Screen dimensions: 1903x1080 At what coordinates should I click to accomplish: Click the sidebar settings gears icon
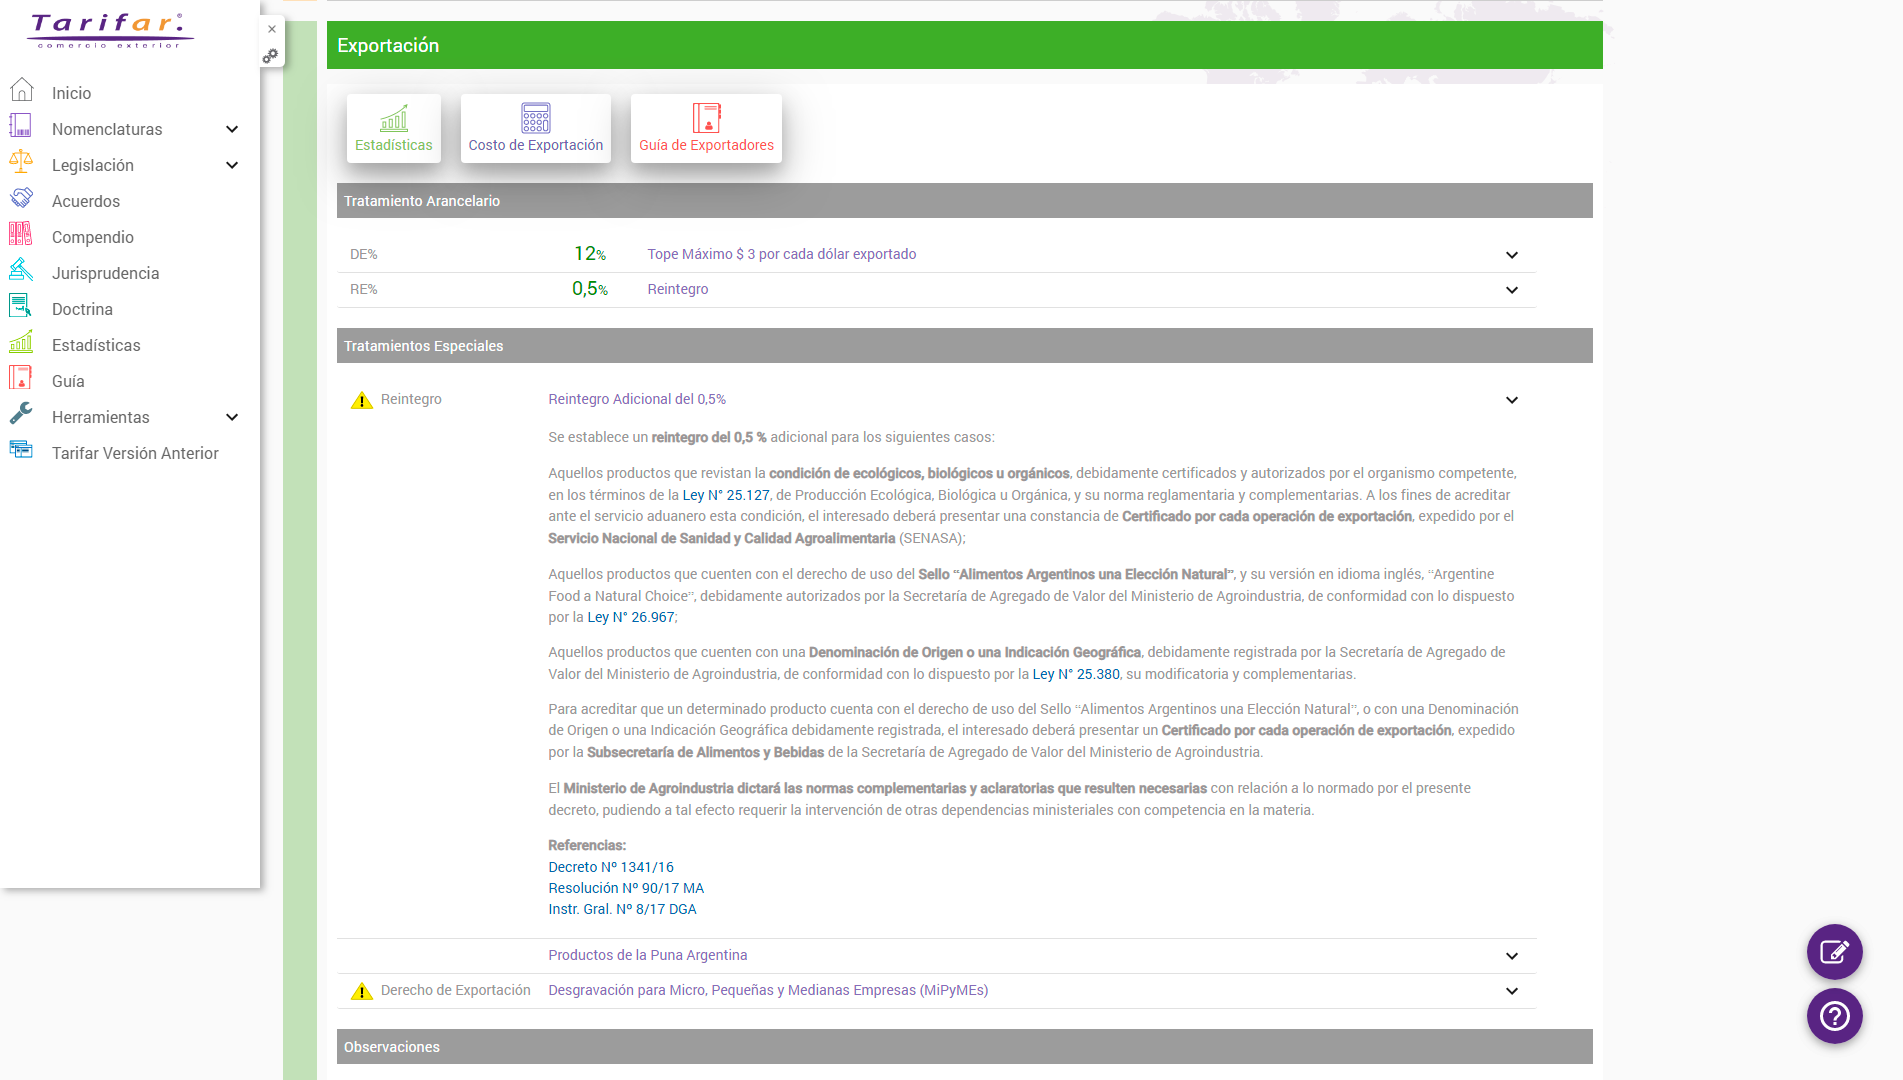click(270, 56)
